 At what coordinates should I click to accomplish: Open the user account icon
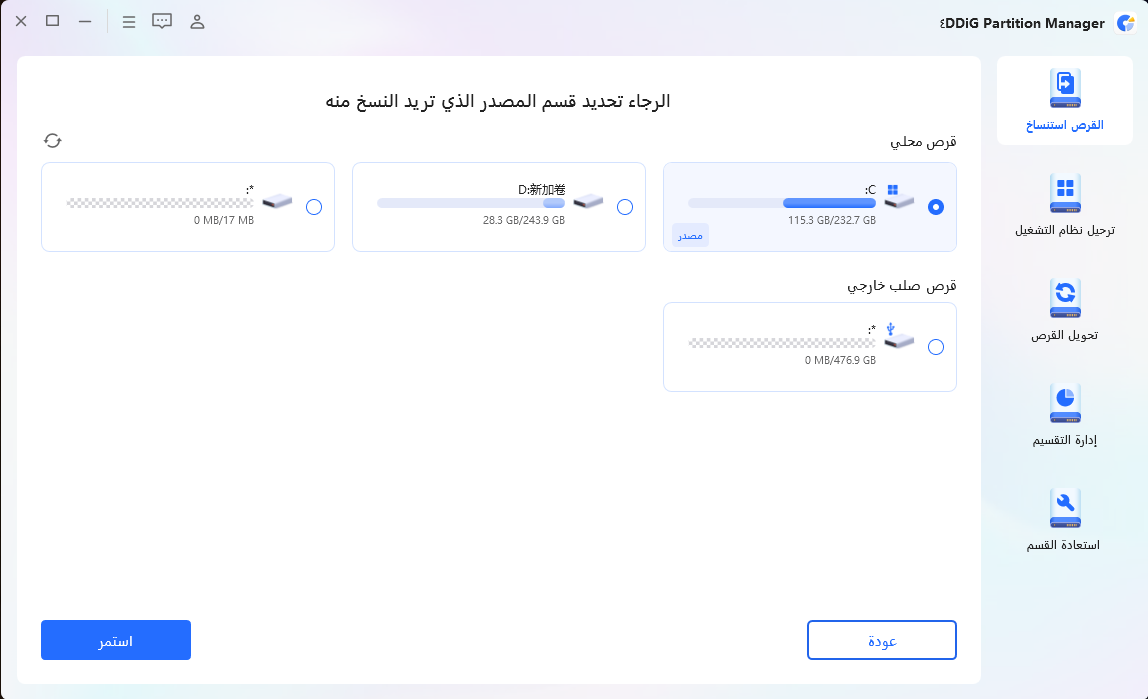(x=197, y=21)
